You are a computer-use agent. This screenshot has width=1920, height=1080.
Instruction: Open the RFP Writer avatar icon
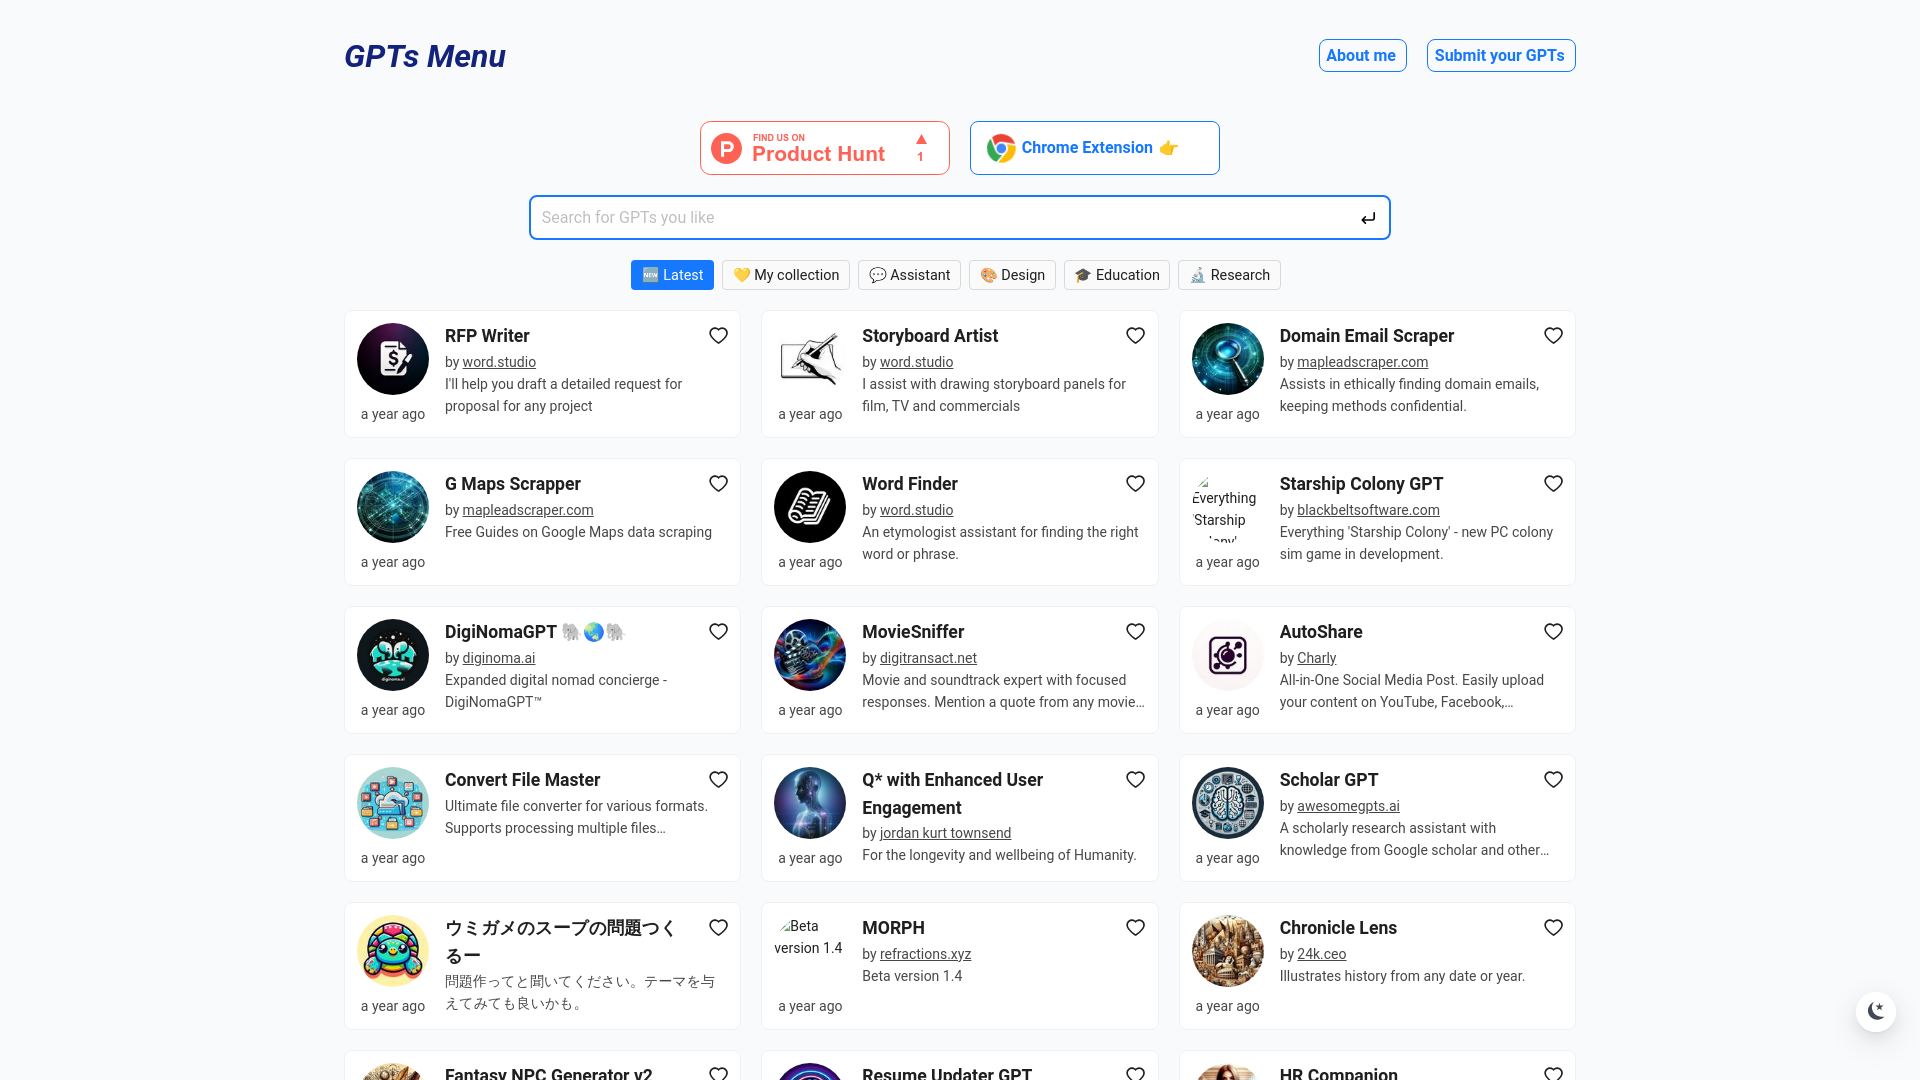393,359
